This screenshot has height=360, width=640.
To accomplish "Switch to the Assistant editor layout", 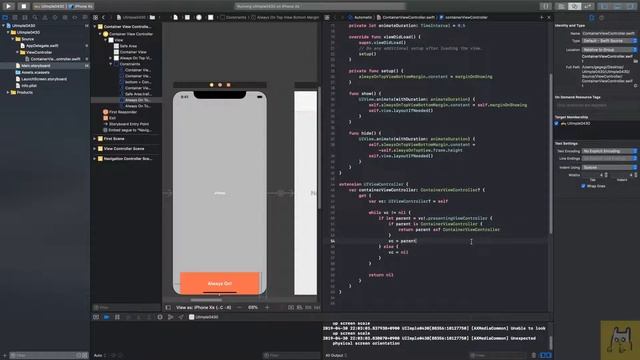I will (x=574, y=6).
